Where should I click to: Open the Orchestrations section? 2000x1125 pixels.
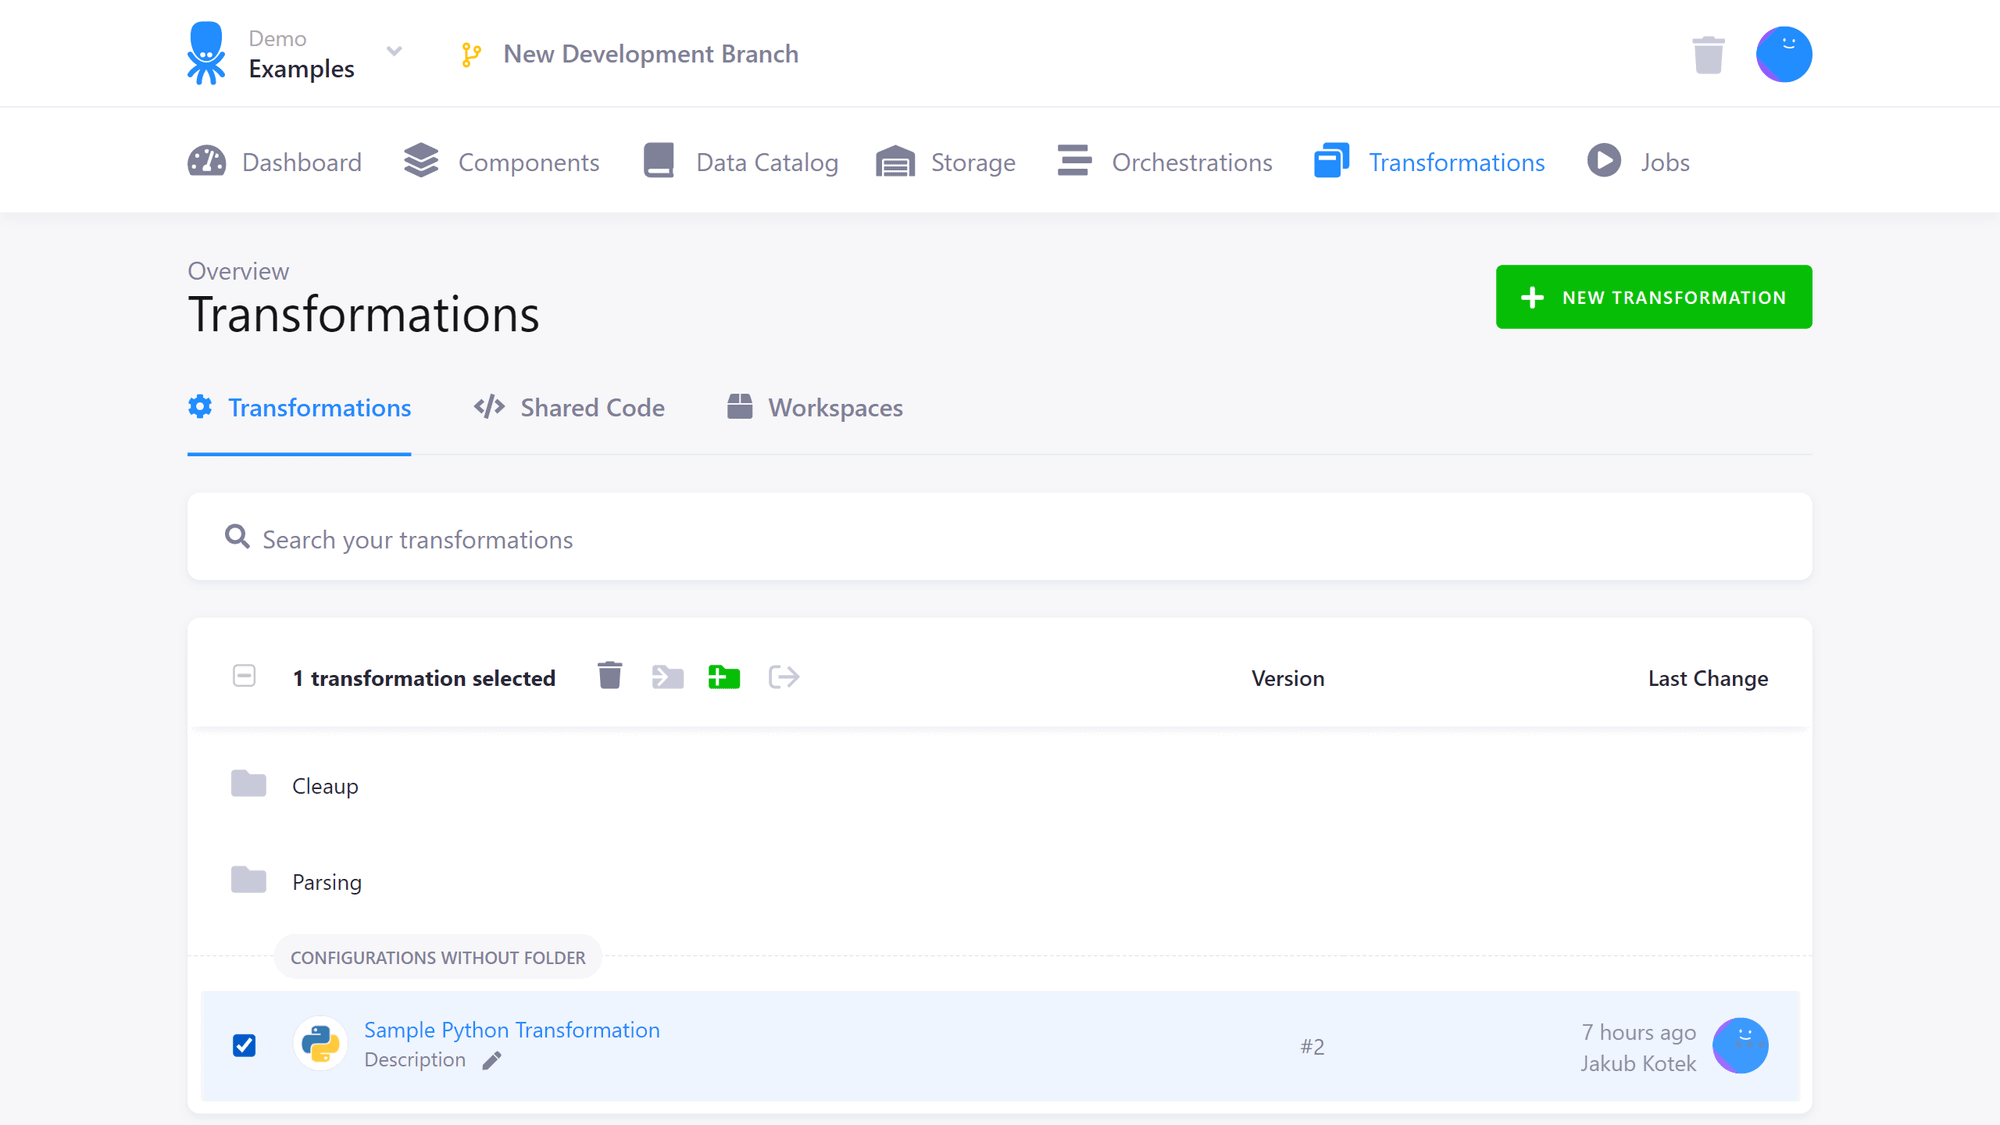1164,161
